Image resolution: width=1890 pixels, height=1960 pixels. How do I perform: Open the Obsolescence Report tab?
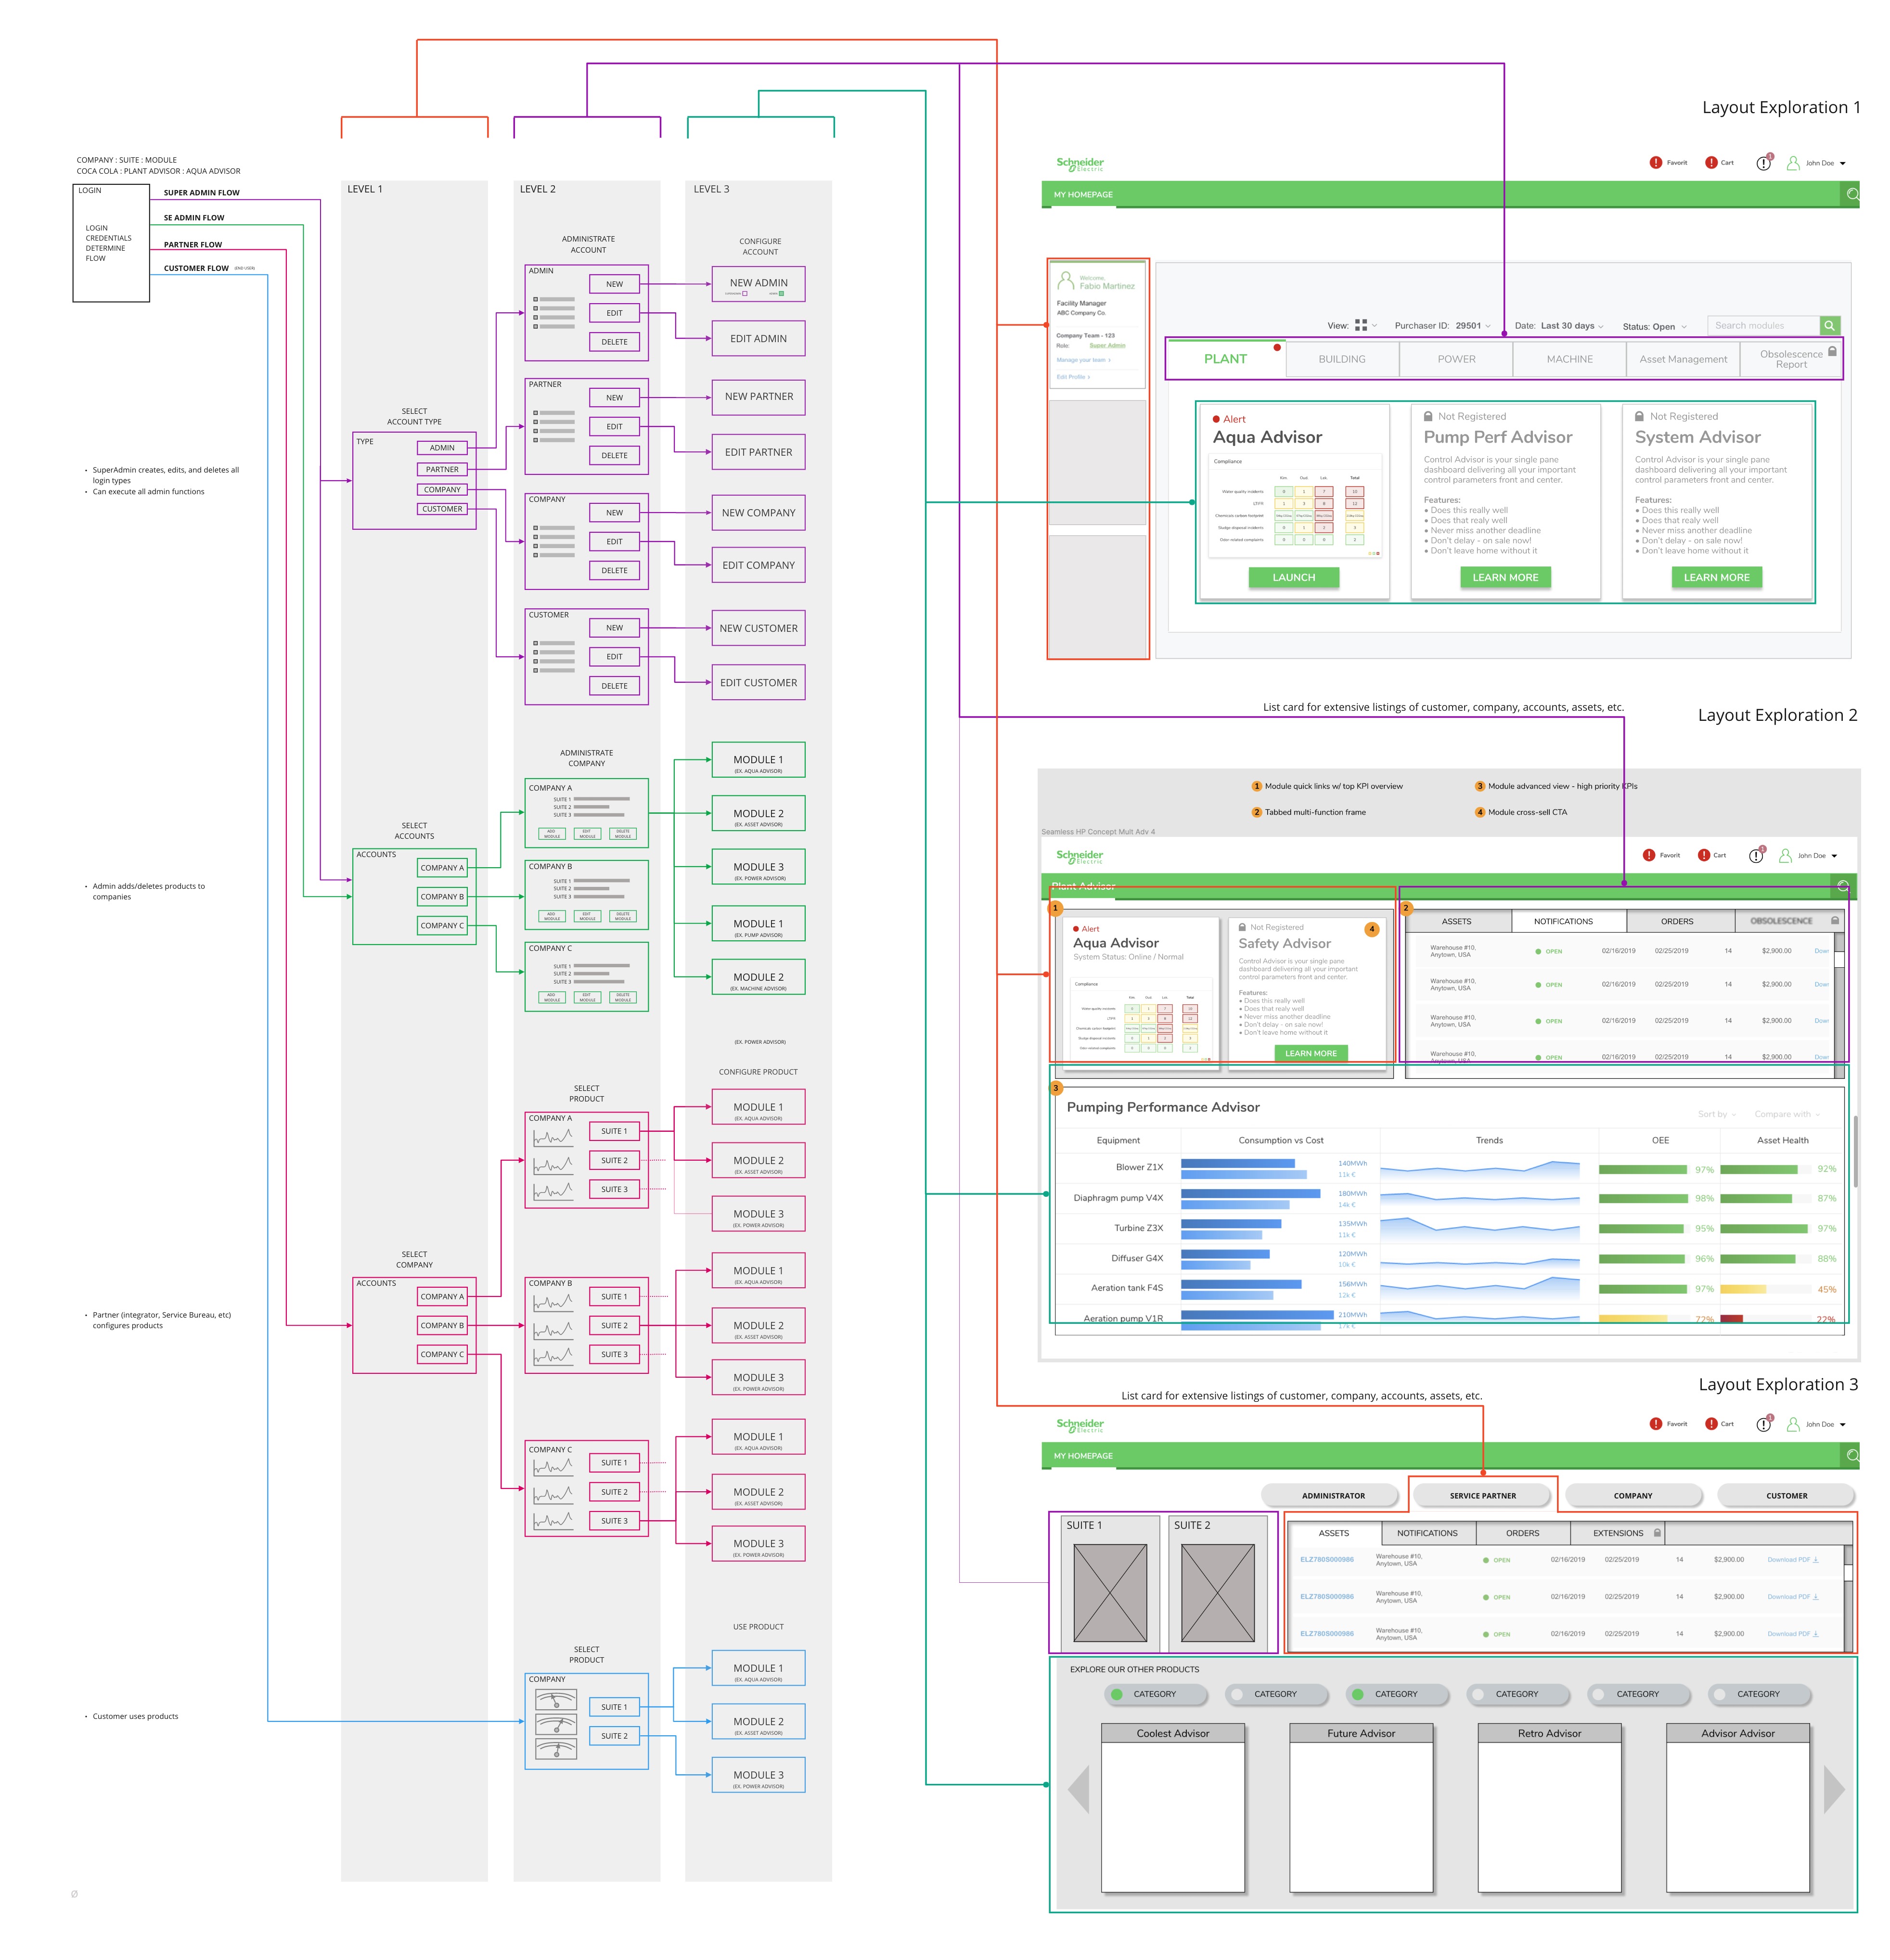pyautogui.click(x=1790, y=359)
